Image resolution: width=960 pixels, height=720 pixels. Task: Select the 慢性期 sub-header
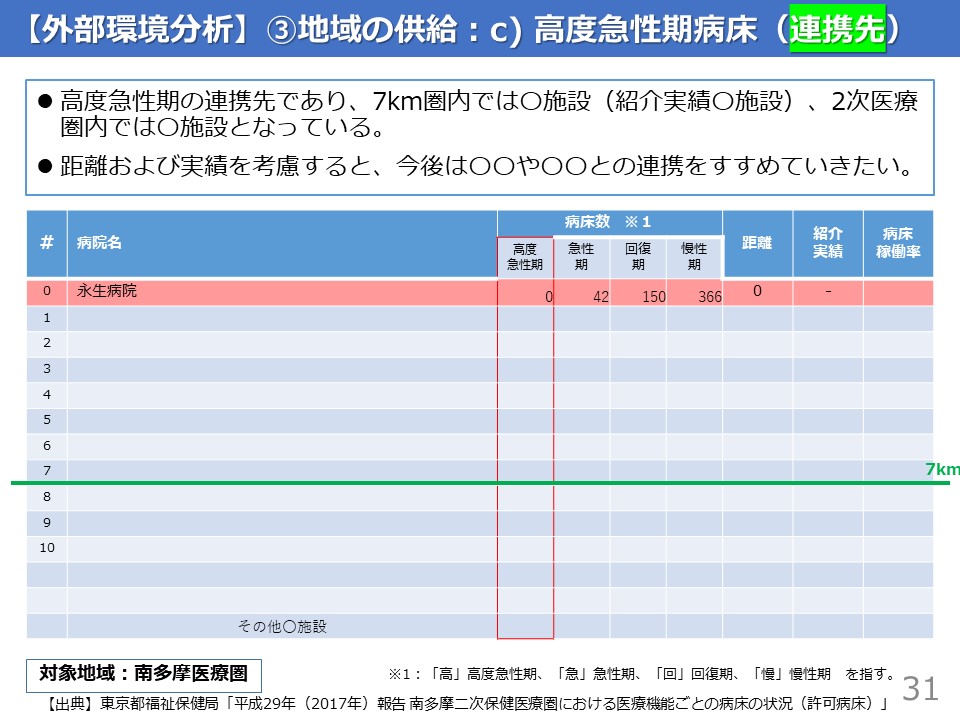click(694, 257)
